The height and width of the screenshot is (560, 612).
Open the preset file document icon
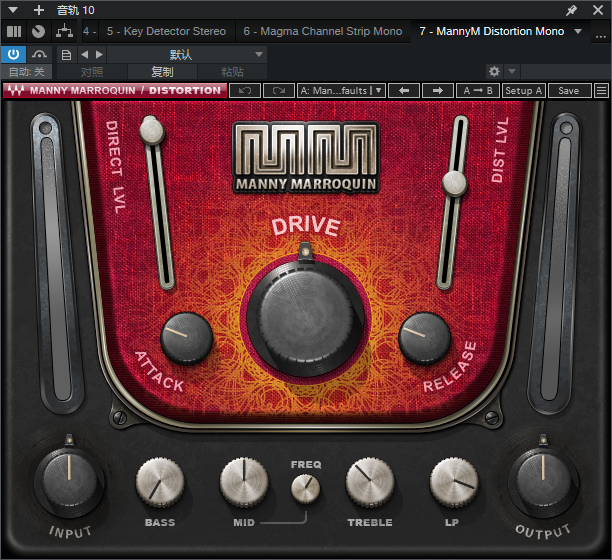coord(66,55)
